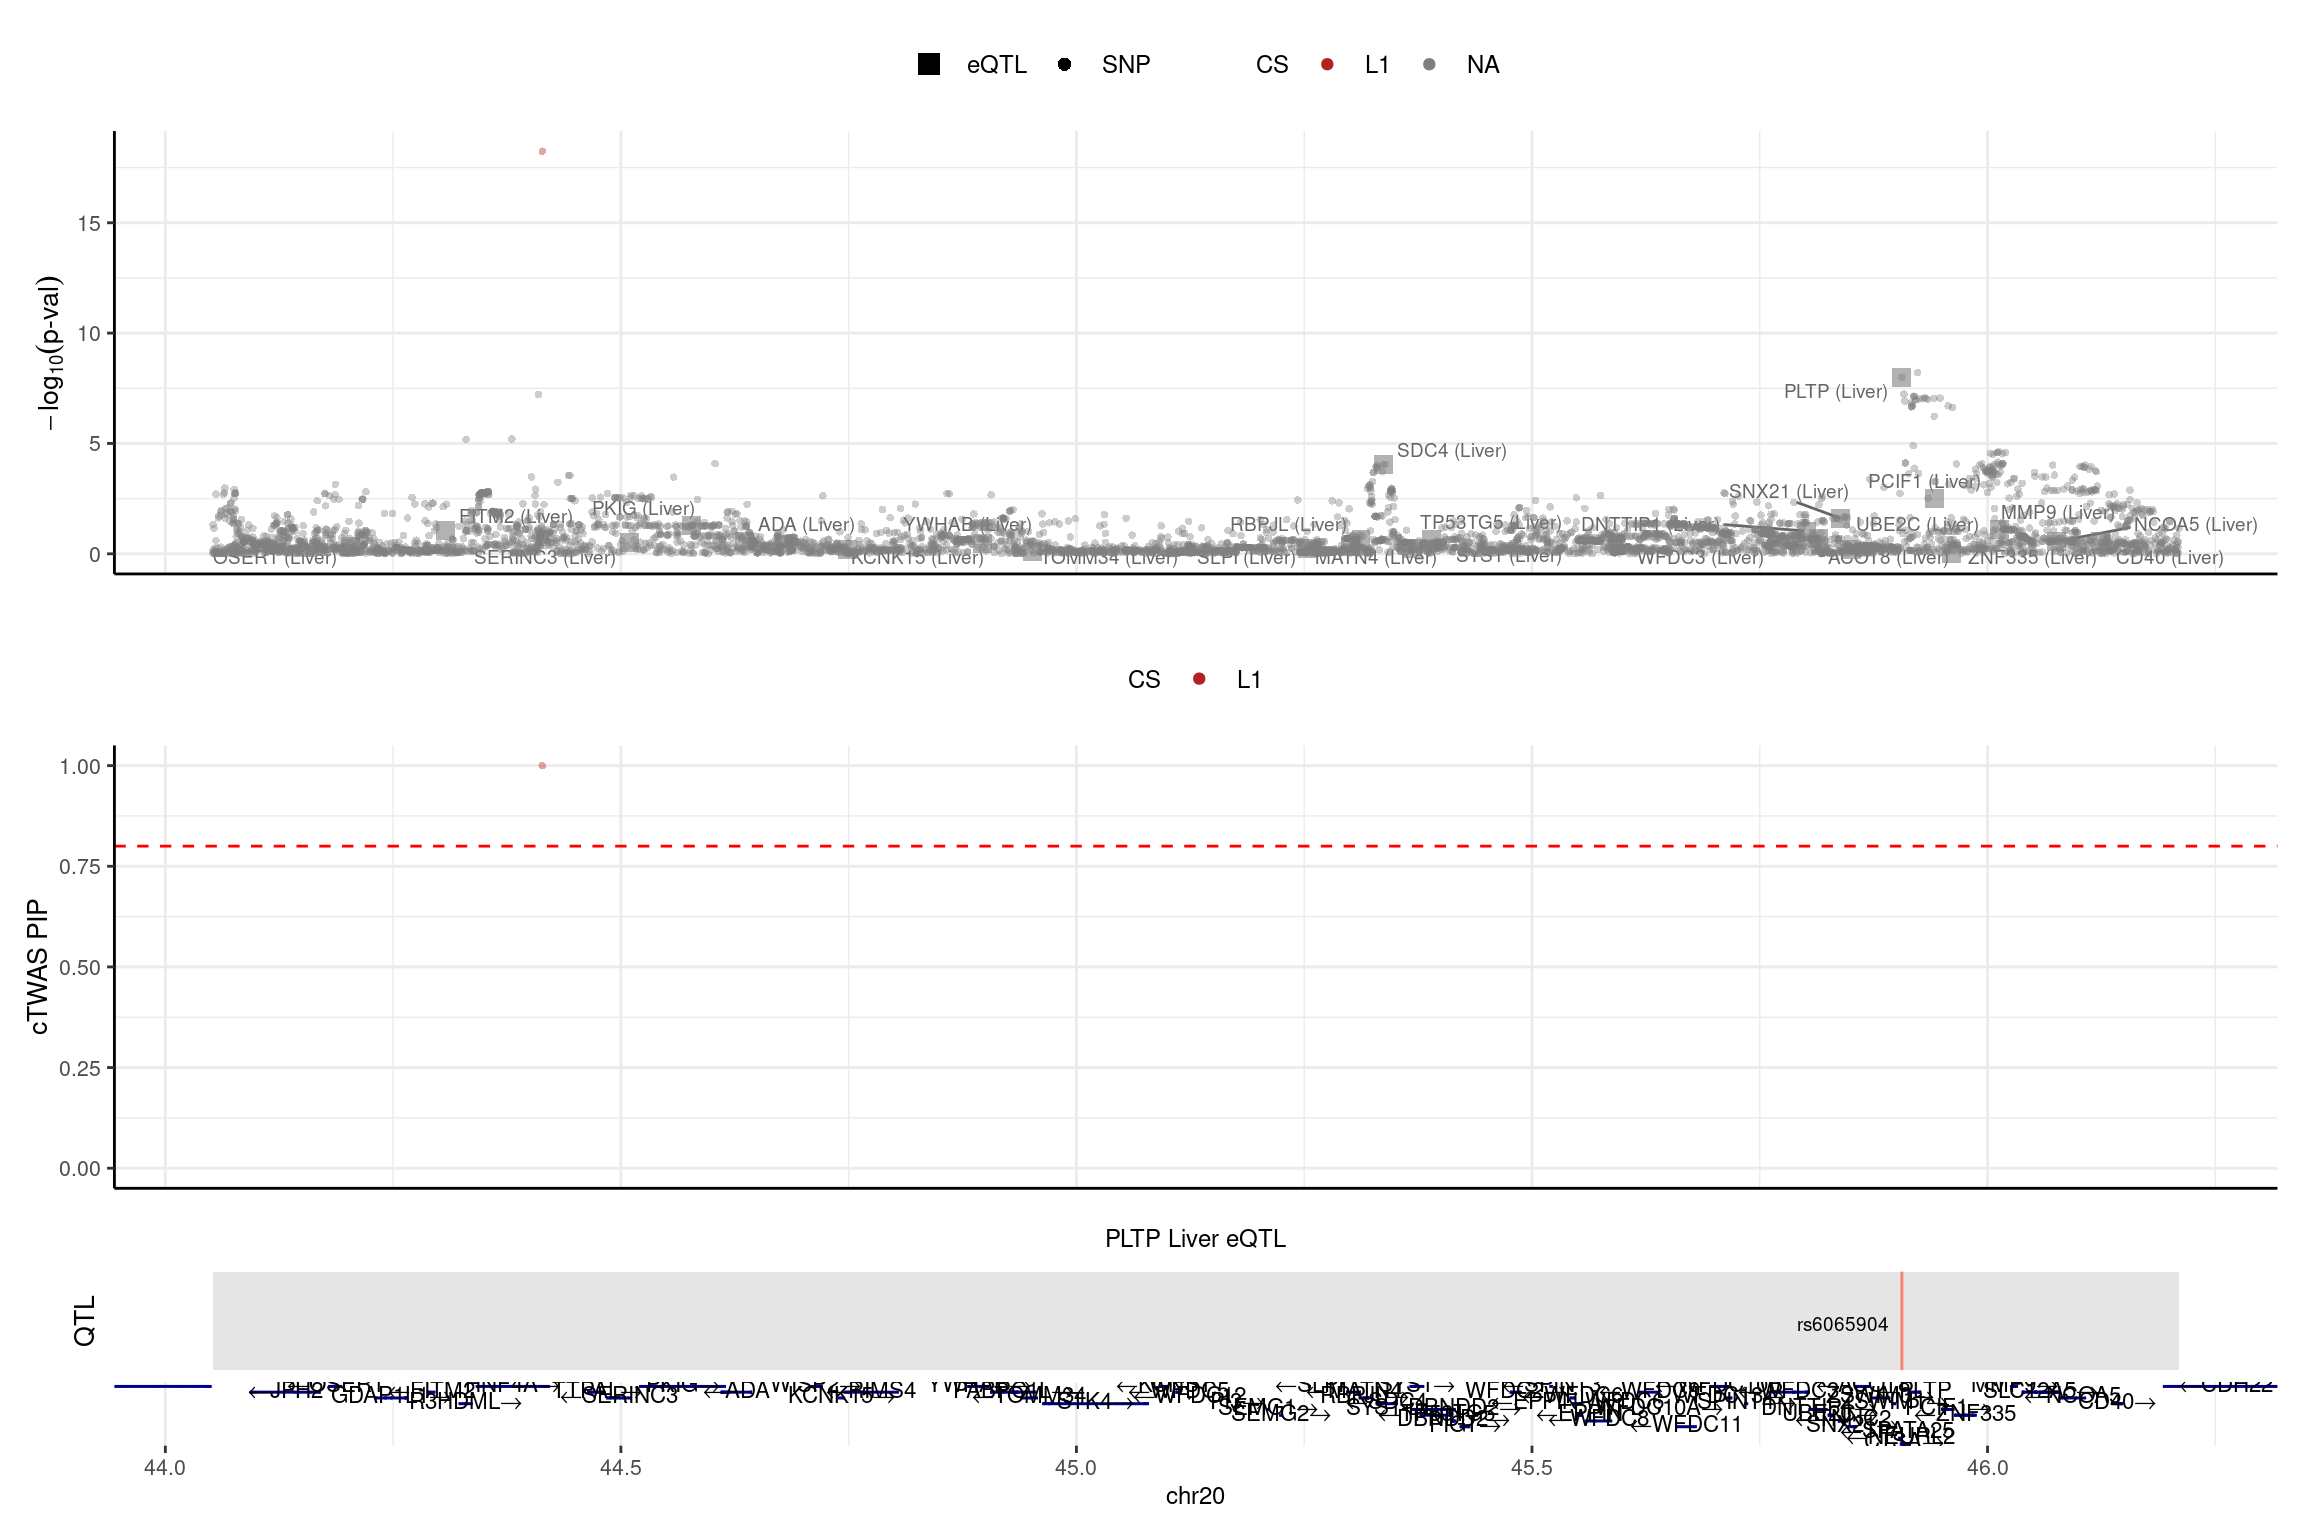Click the SDC4 (Liver) text label
The height and width of the screenshot is (1536, 2304).
[1451, 451]
